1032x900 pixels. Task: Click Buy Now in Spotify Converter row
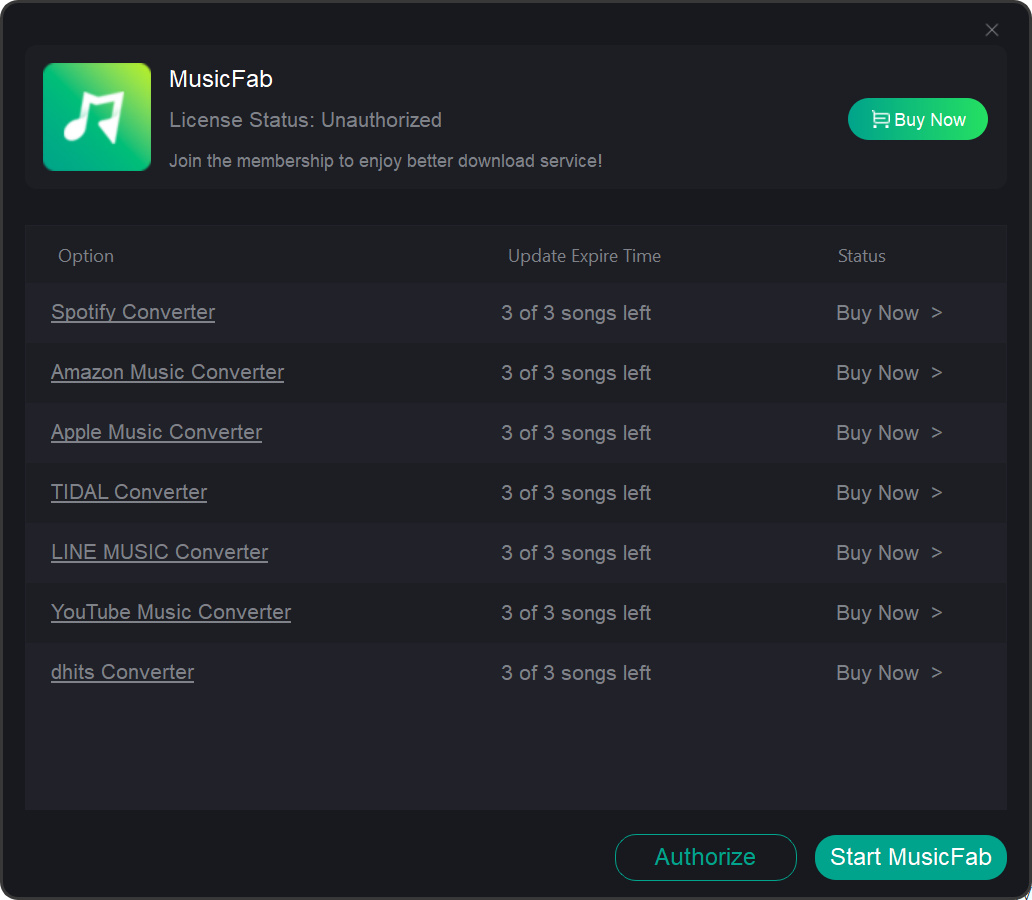click(889, 313)
